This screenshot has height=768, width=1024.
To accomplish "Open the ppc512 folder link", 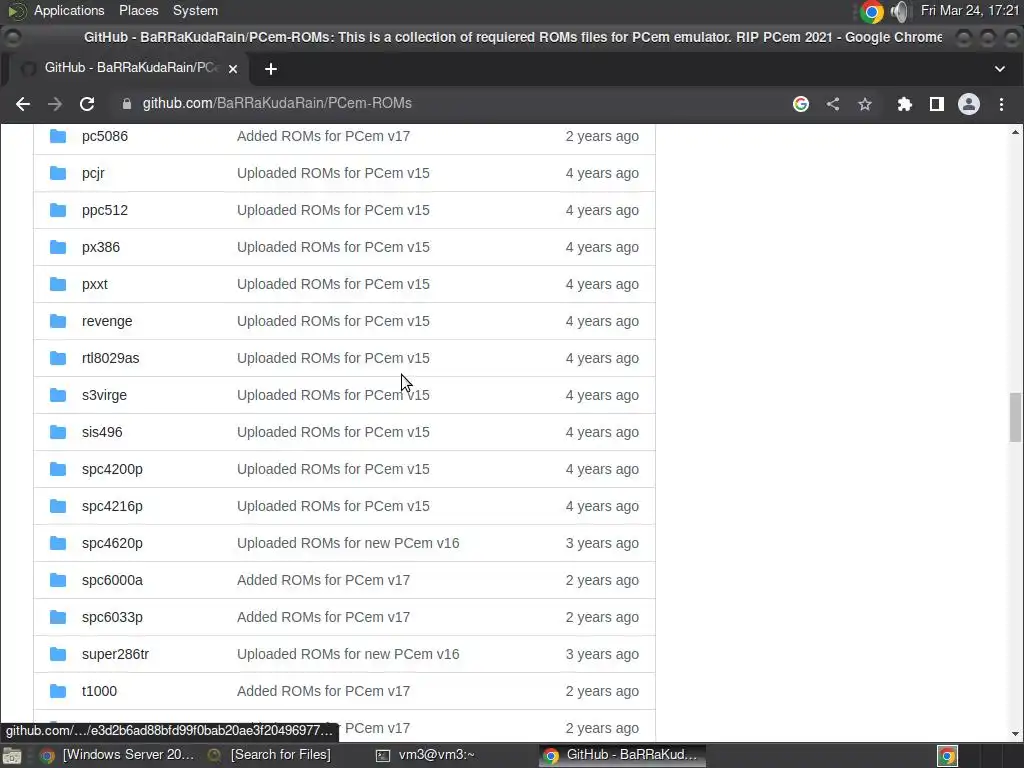I will tap(104, 210).
